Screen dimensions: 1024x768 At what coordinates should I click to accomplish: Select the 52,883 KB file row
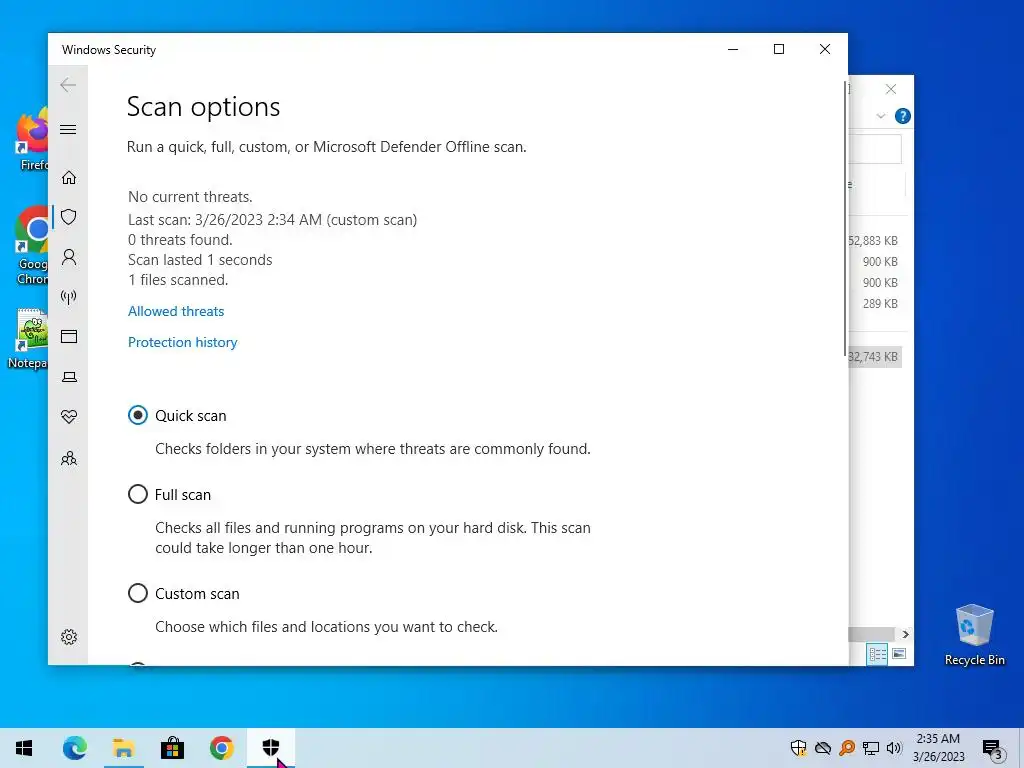coord(873,241)
